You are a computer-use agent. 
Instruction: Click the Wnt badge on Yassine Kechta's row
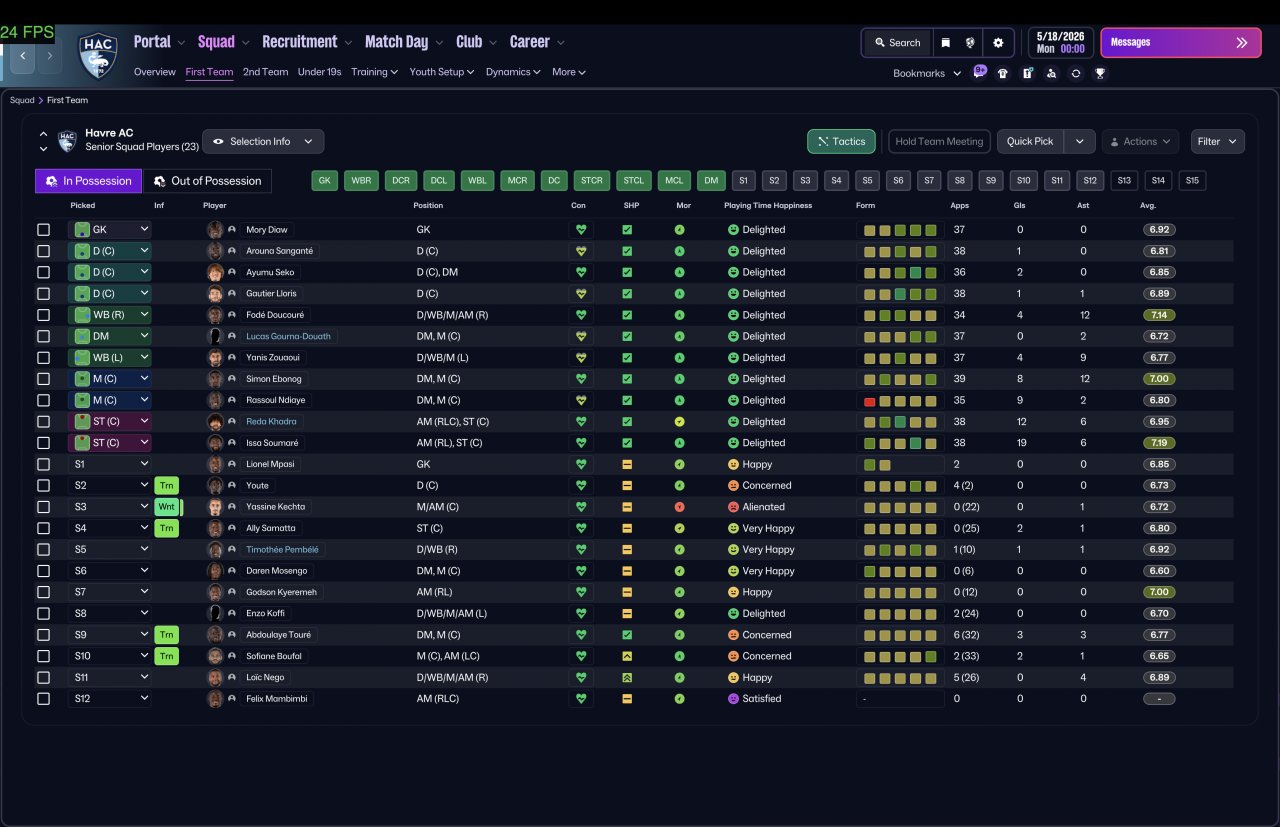(x=167, y=507)
